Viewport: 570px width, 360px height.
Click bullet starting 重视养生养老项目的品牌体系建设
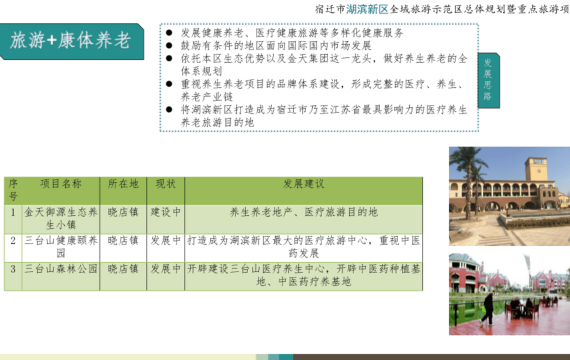click(323, 91)
